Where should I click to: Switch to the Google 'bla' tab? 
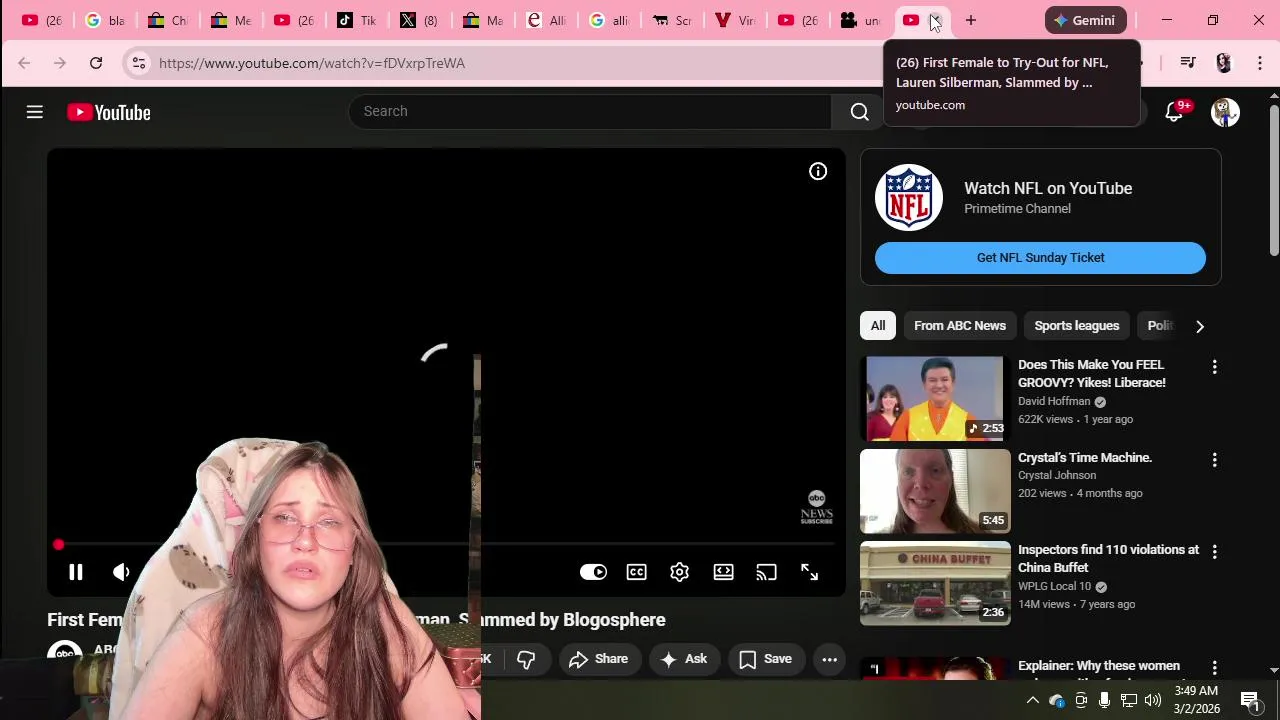pyautogui.click(x=105, y=20)
